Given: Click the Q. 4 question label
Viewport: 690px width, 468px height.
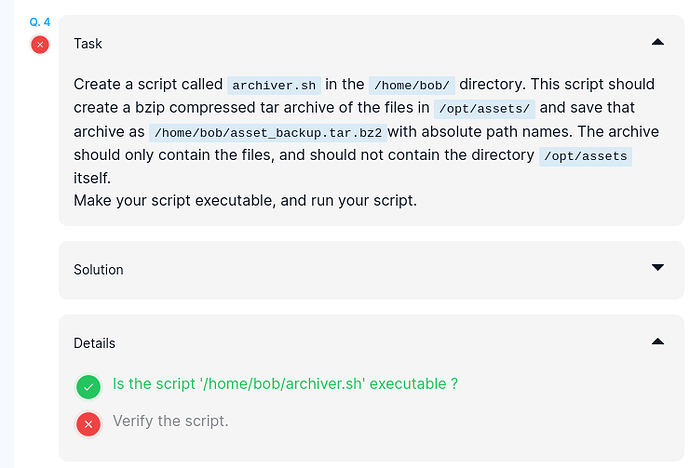Looking at the screenshot, I should 40,21.
